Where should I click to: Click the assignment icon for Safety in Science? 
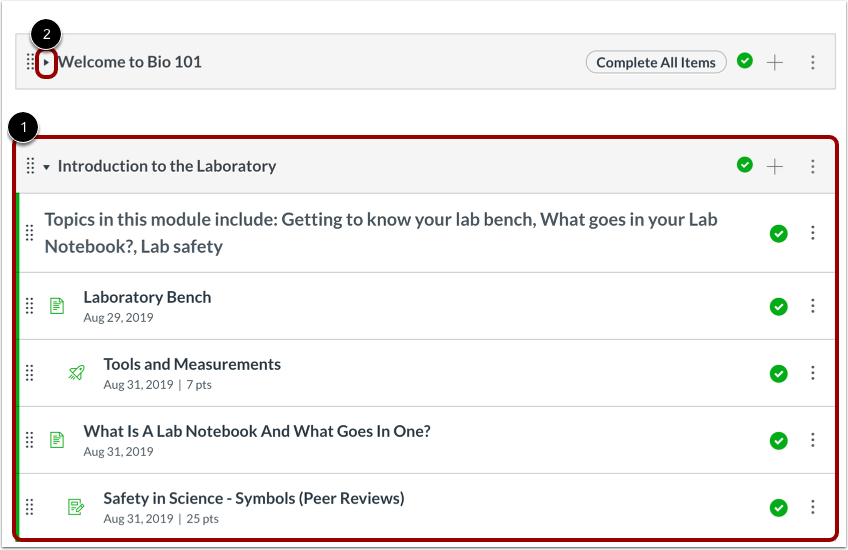[77, 507]
